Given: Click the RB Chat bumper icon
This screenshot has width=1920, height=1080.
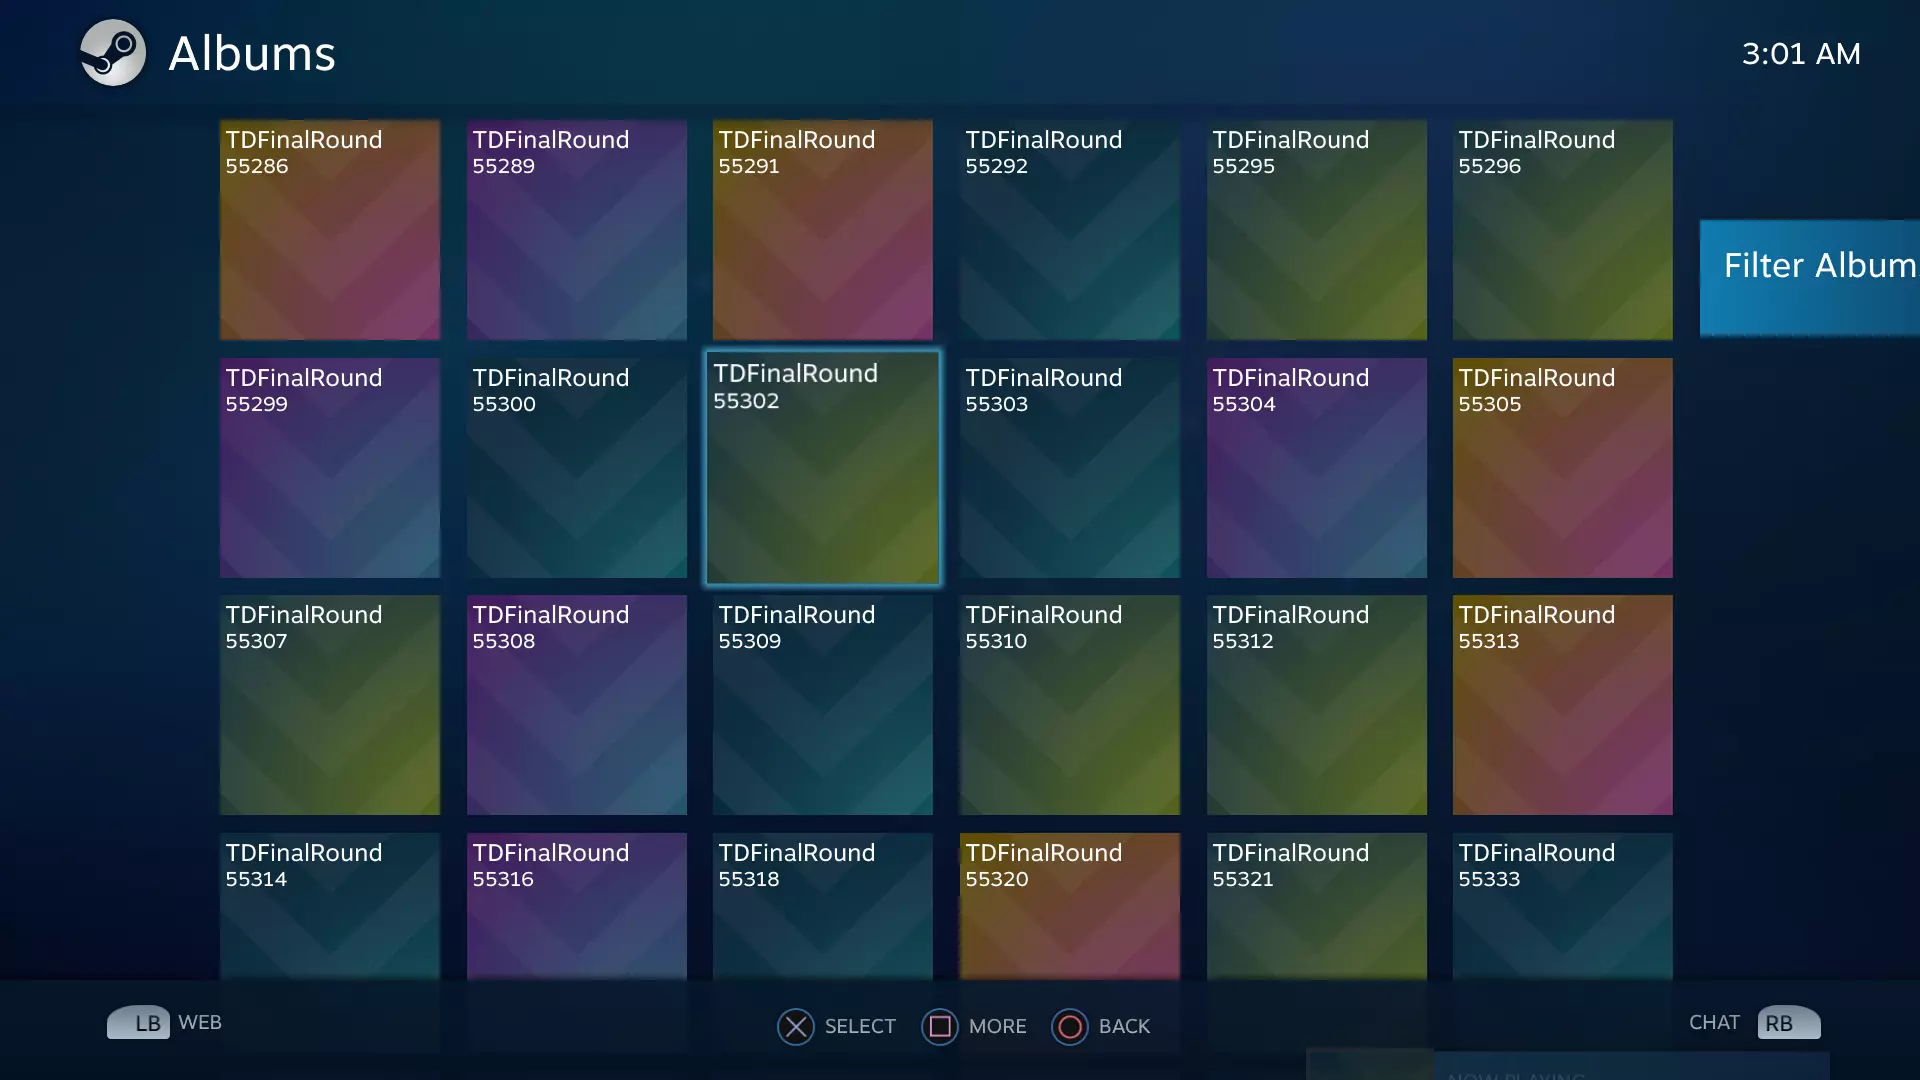Looking at the screenshot, I should coord(1788,1022).
